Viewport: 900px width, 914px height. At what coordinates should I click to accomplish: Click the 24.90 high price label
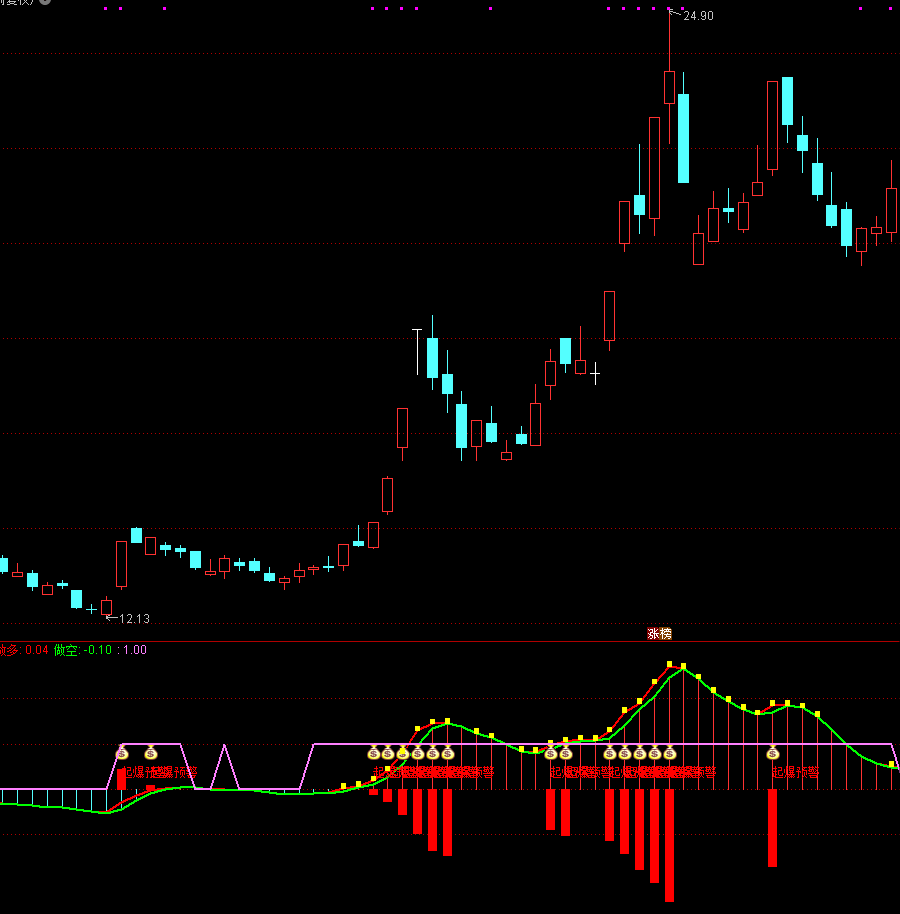(698, 16)
